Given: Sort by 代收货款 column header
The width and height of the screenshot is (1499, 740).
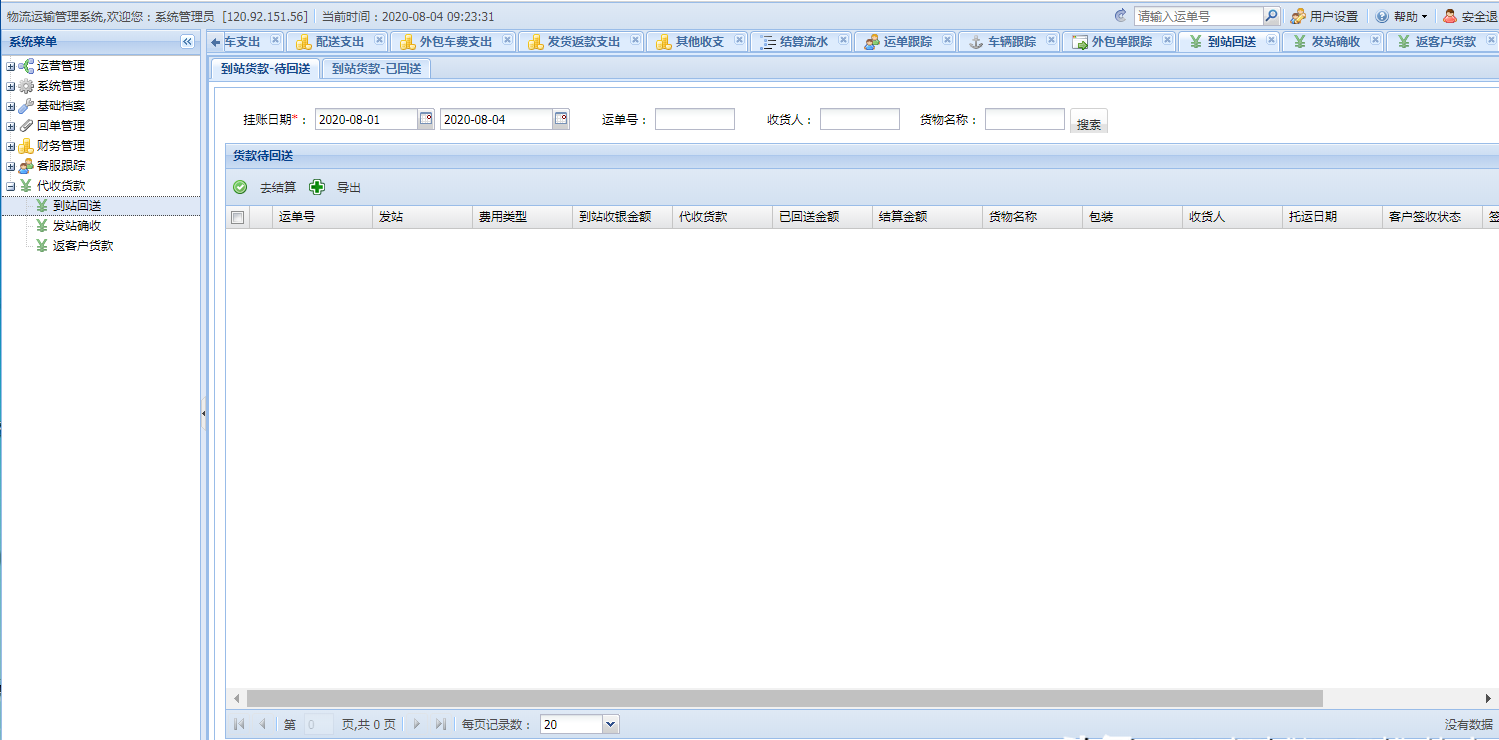Looking at the screenshot, I should (722, 217).
